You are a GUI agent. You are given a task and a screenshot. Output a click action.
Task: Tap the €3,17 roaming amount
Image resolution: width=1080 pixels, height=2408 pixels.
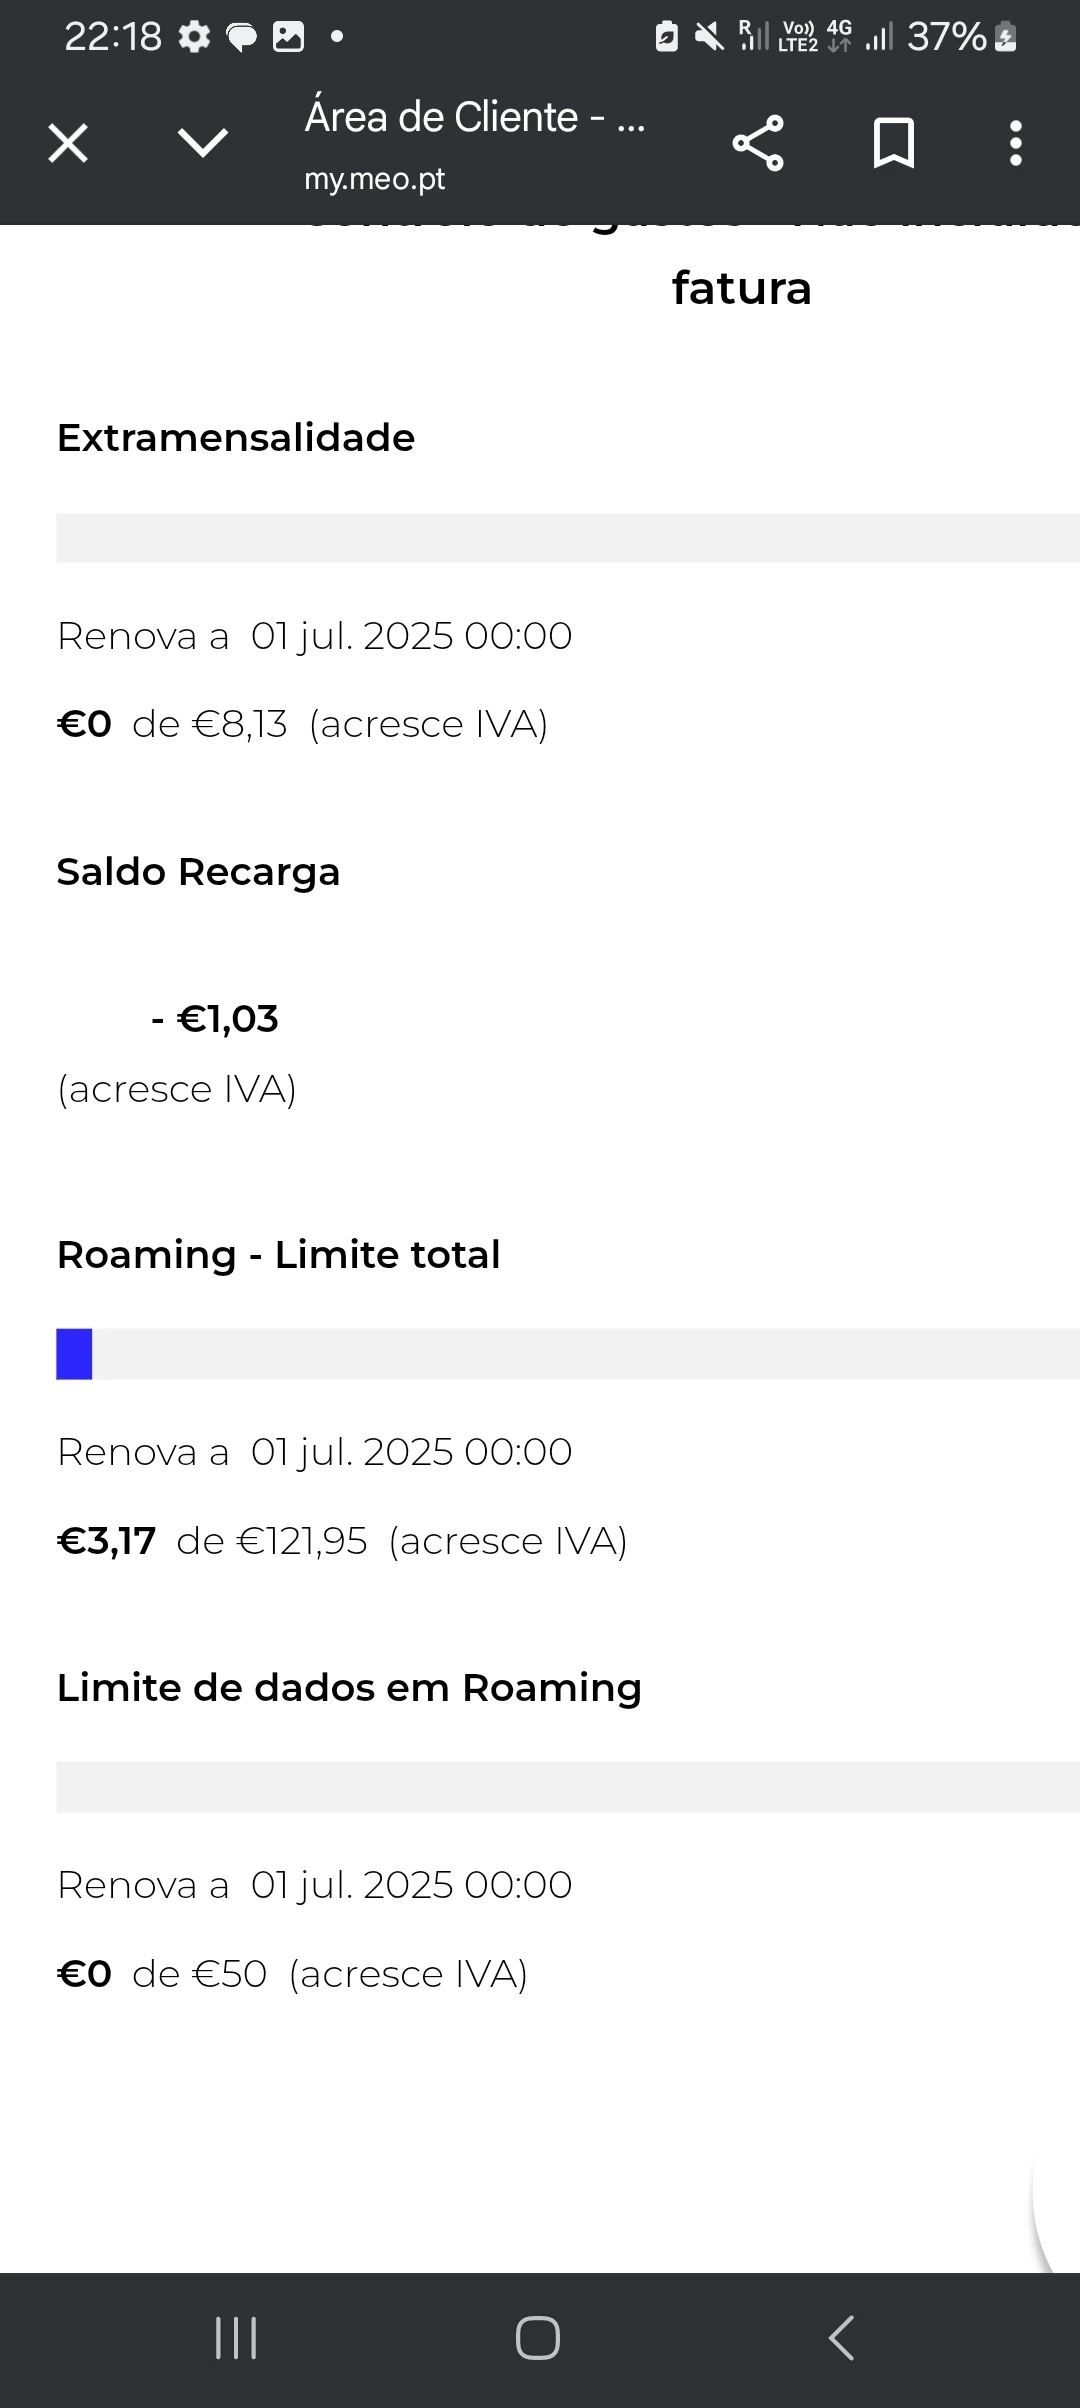point(107,1541)
